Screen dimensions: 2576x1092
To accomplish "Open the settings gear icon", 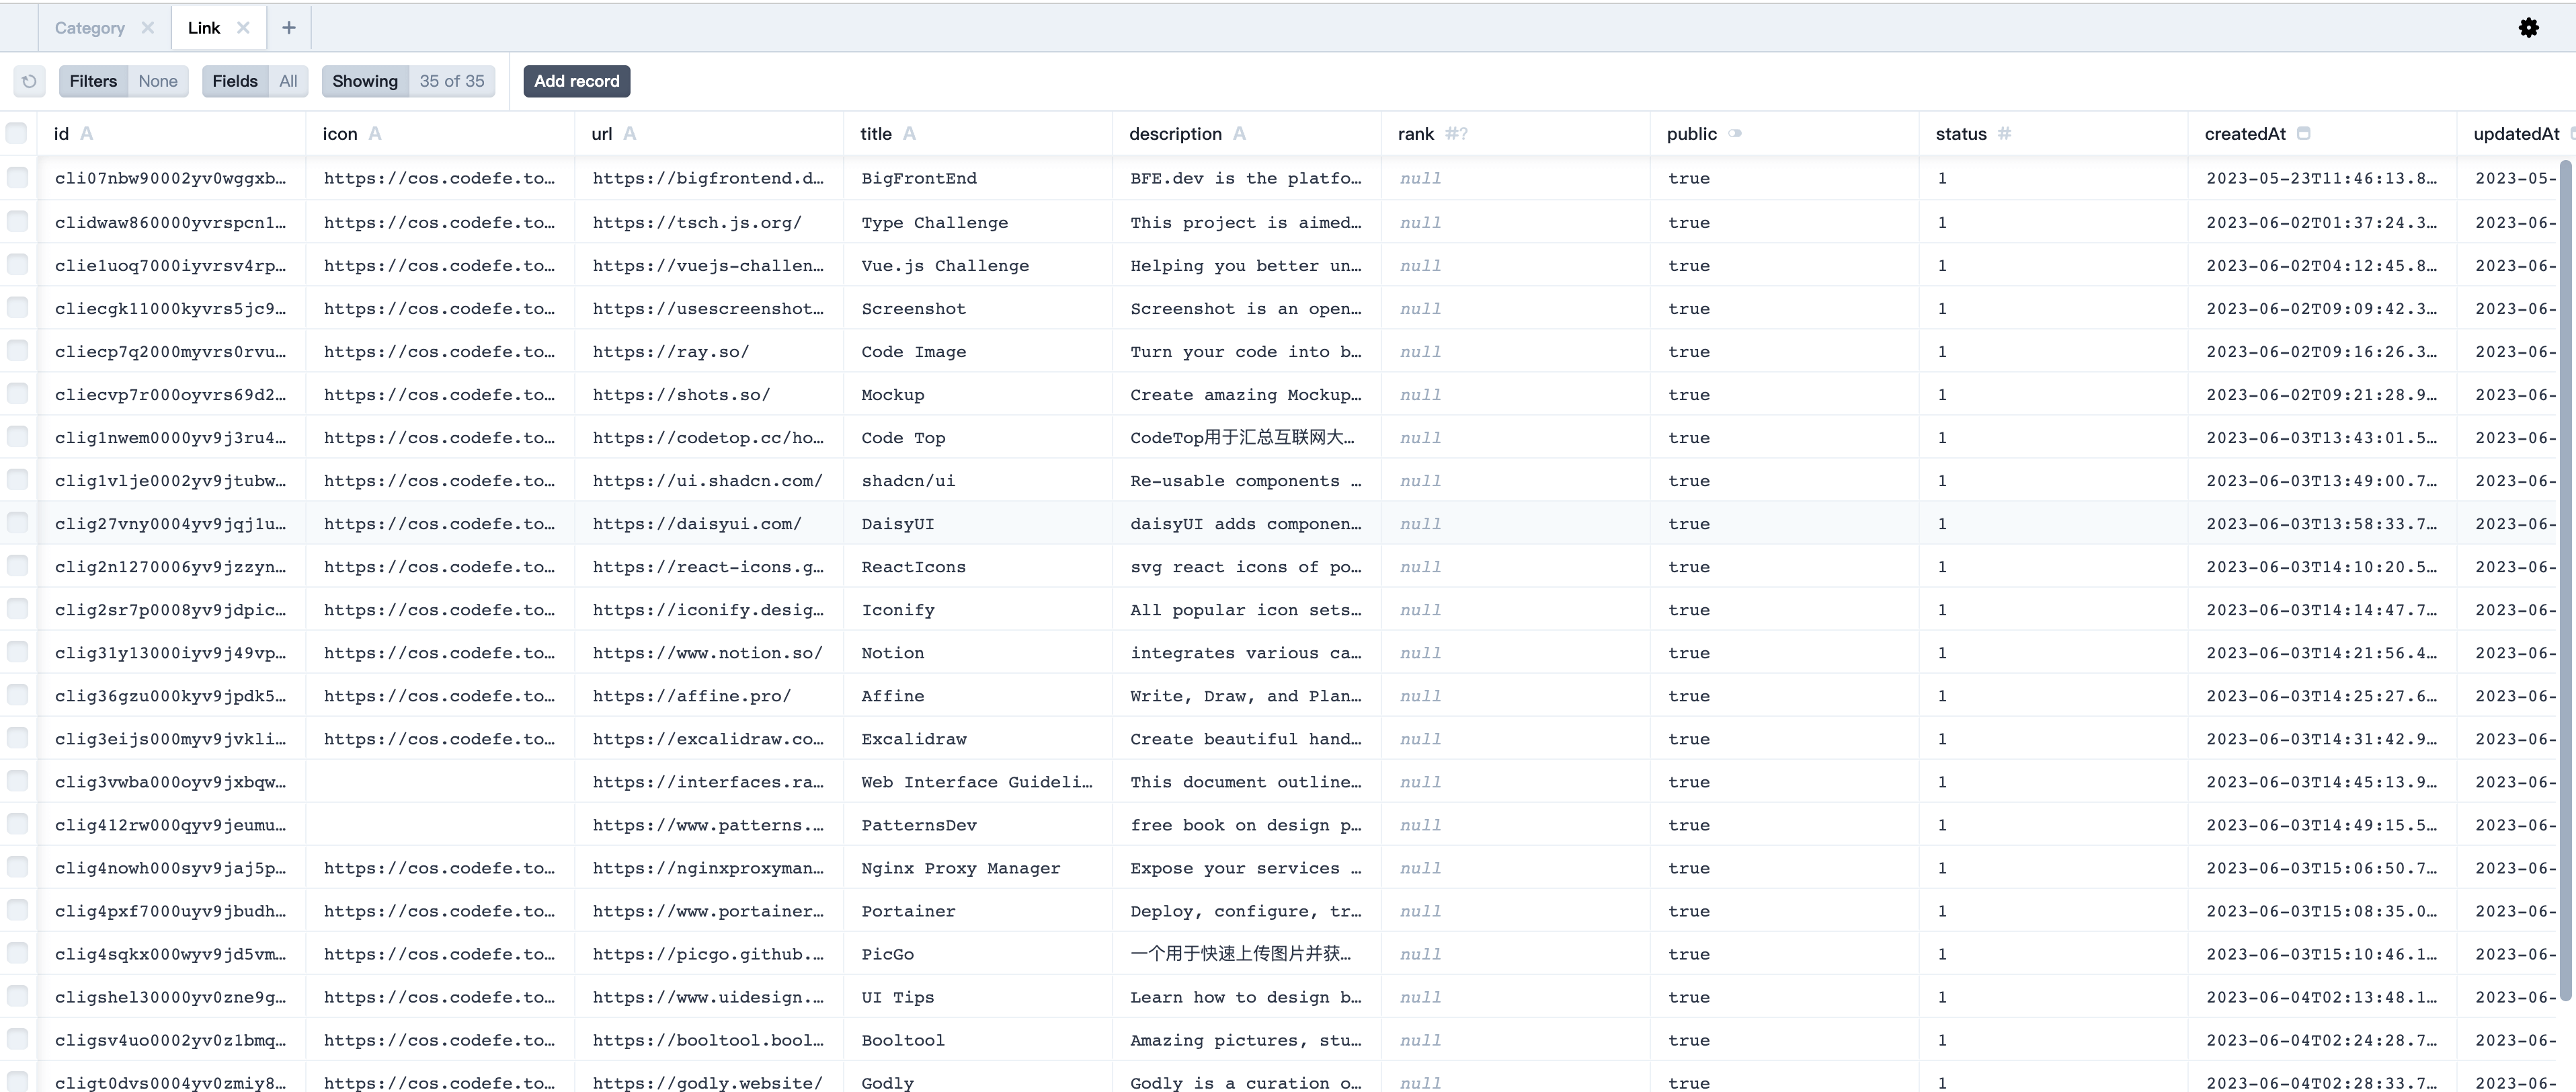I will click(2529, 28).
